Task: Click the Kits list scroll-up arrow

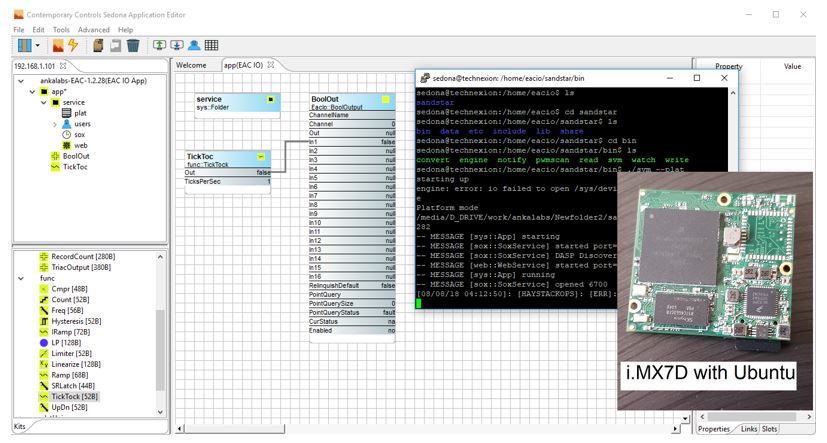Action: click(160, 256)
